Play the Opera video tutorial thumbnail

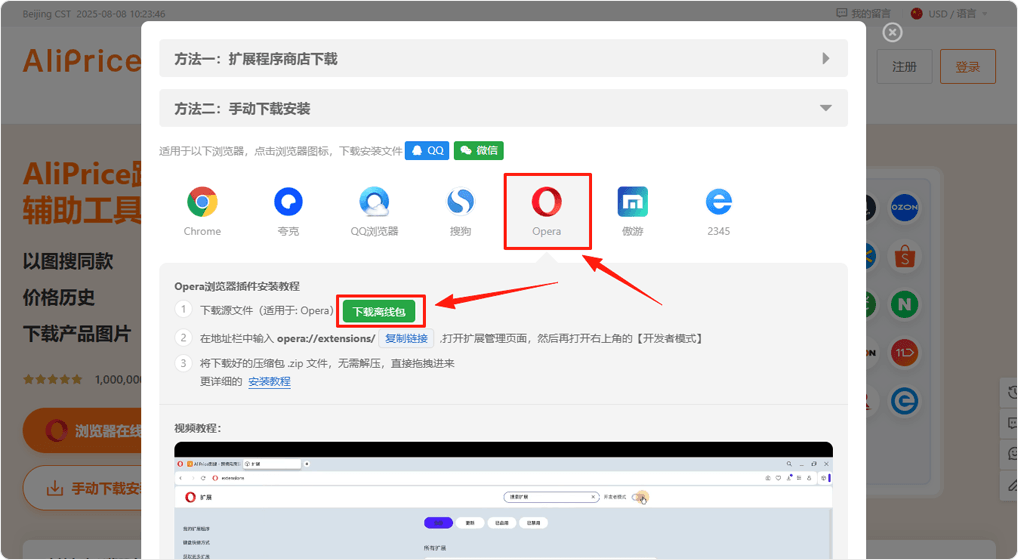click(503, 500)
